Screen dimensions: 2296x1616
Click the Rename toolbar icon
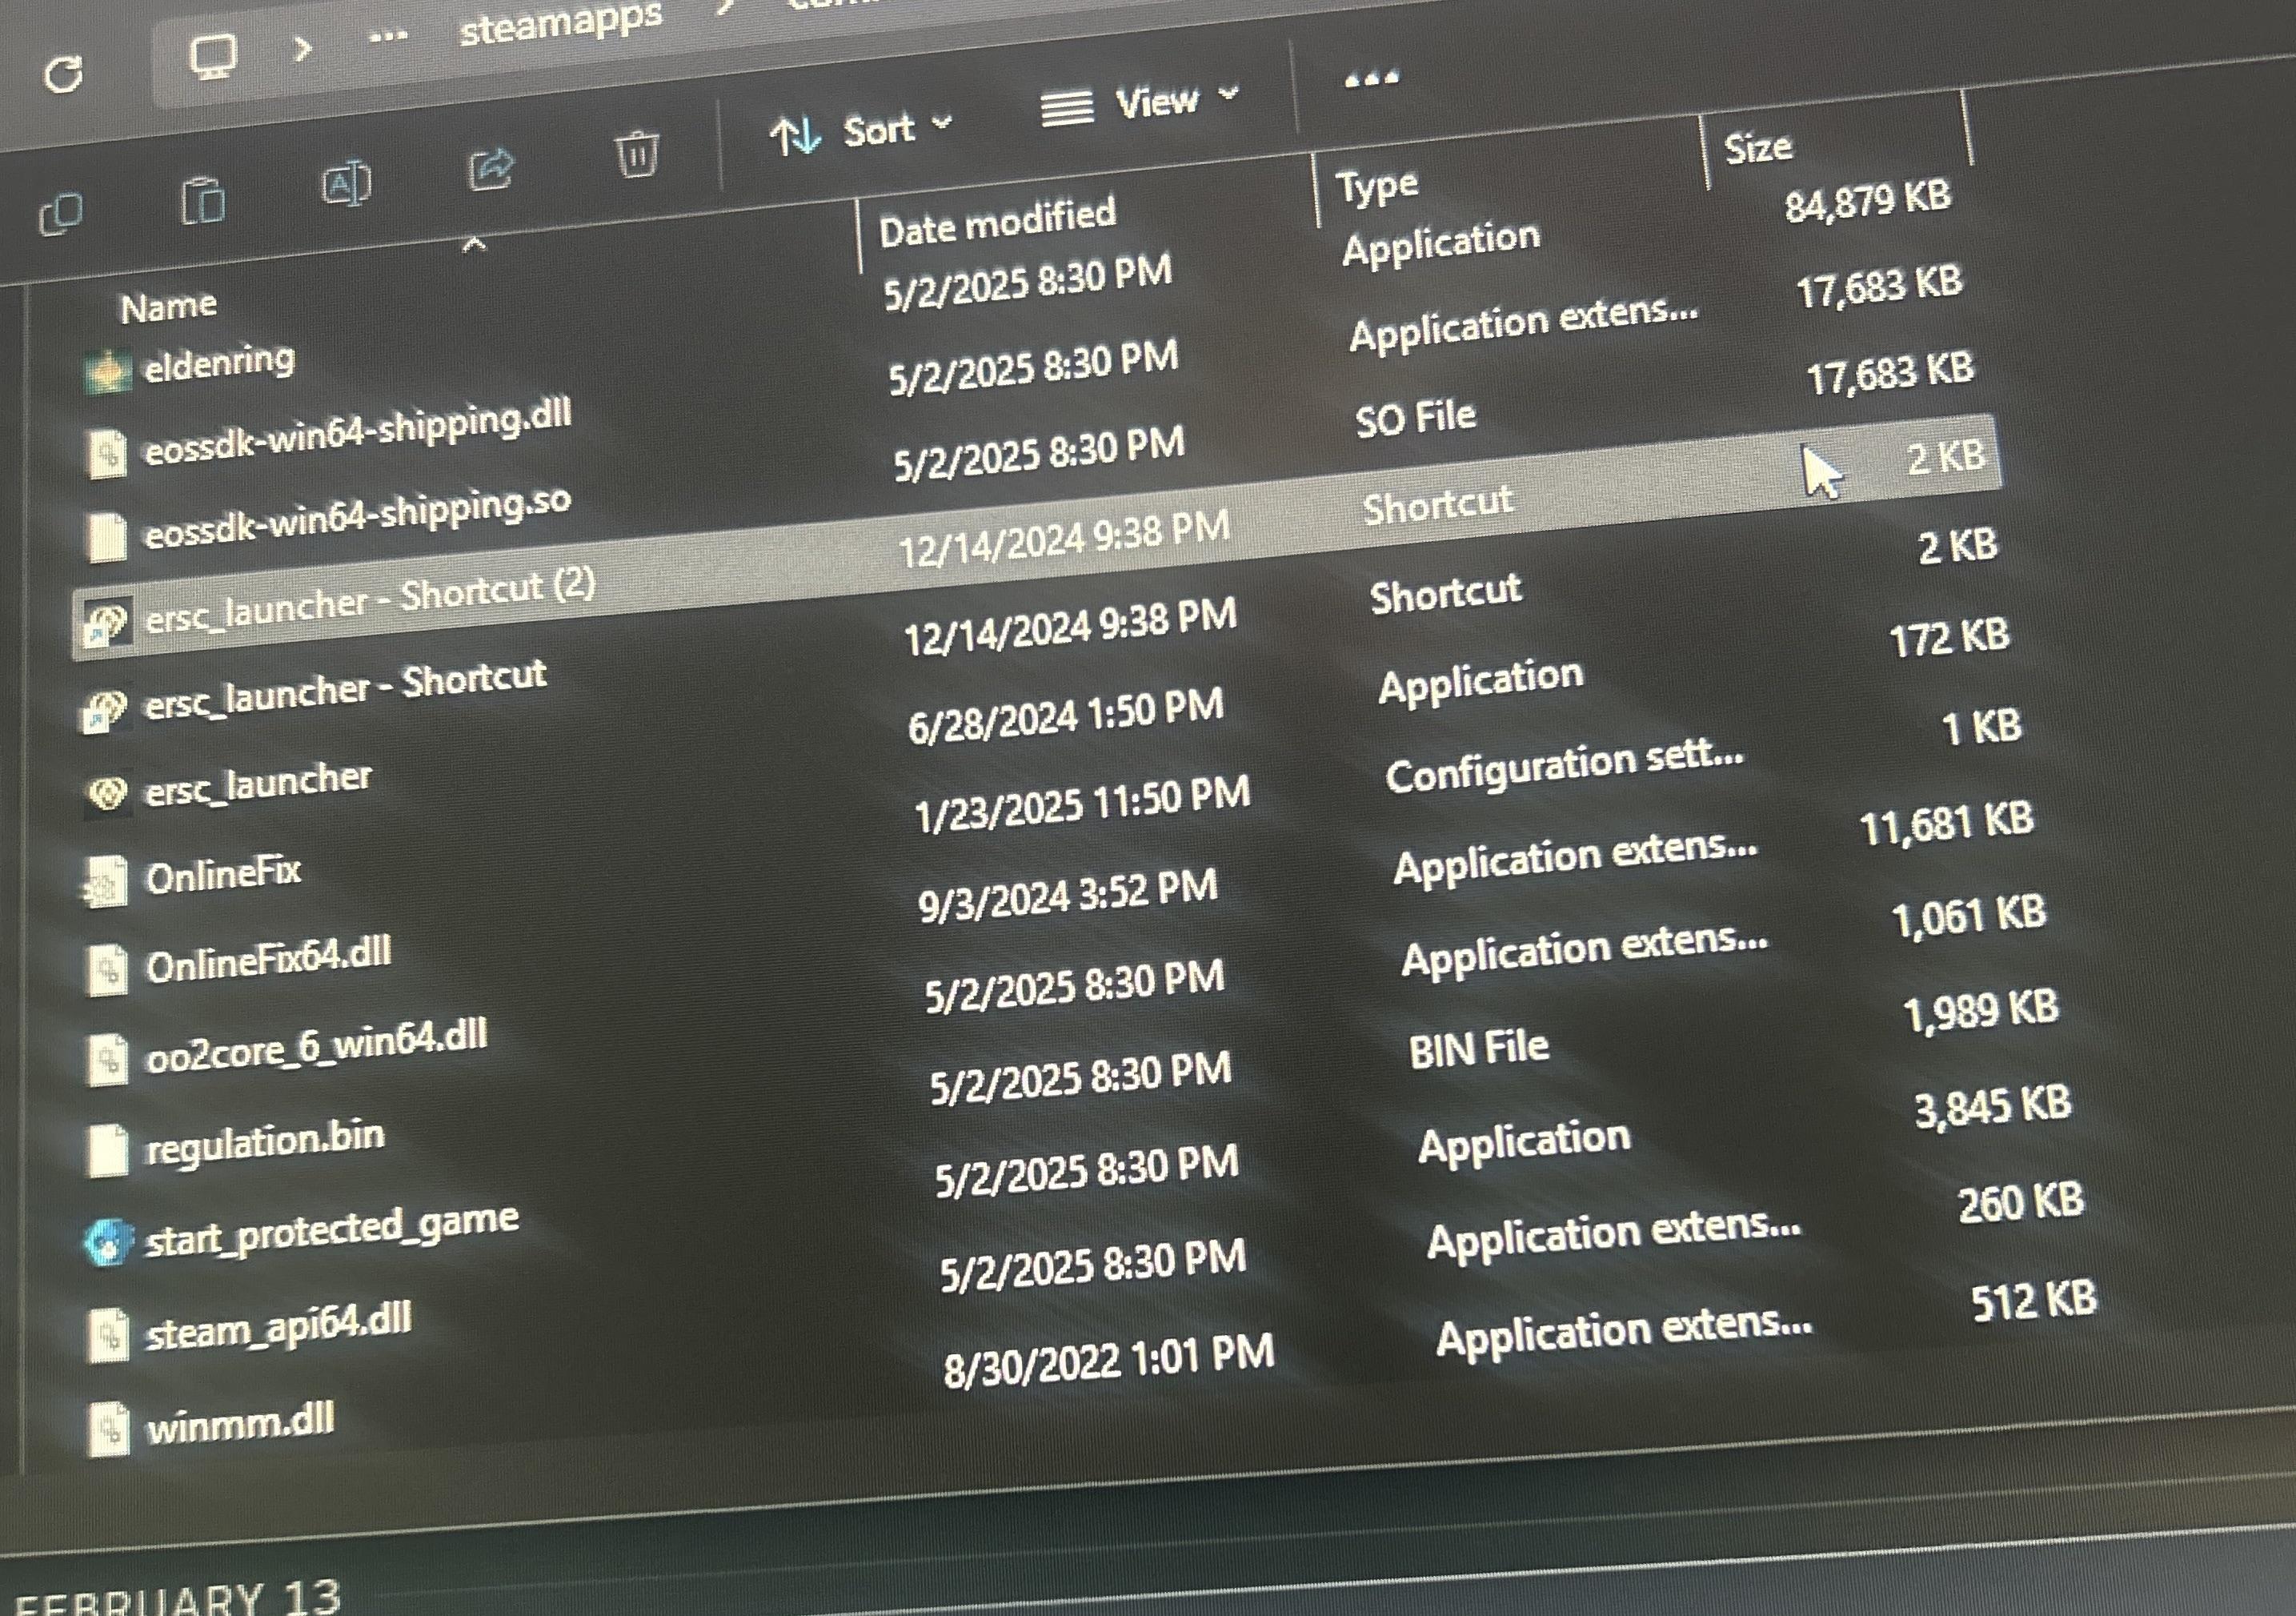(347, 184)
